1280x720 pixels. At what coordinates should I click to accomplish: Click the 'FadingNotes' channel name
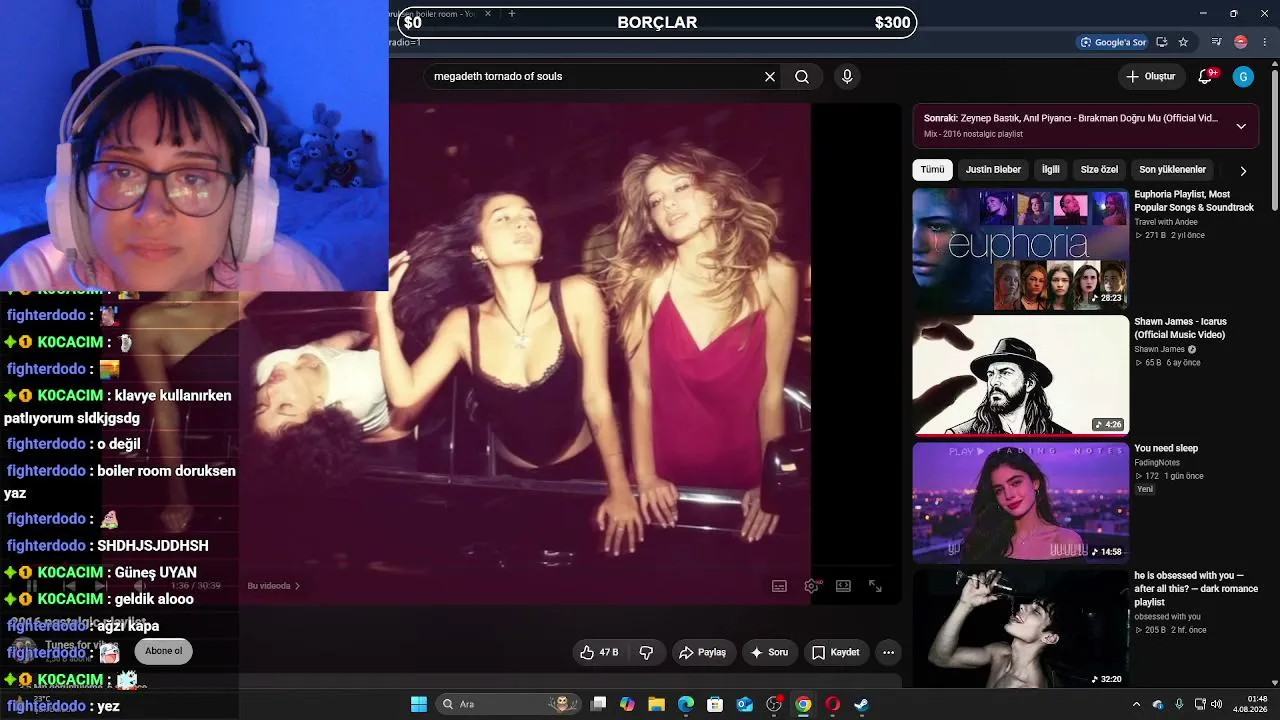pos(1157,463)
